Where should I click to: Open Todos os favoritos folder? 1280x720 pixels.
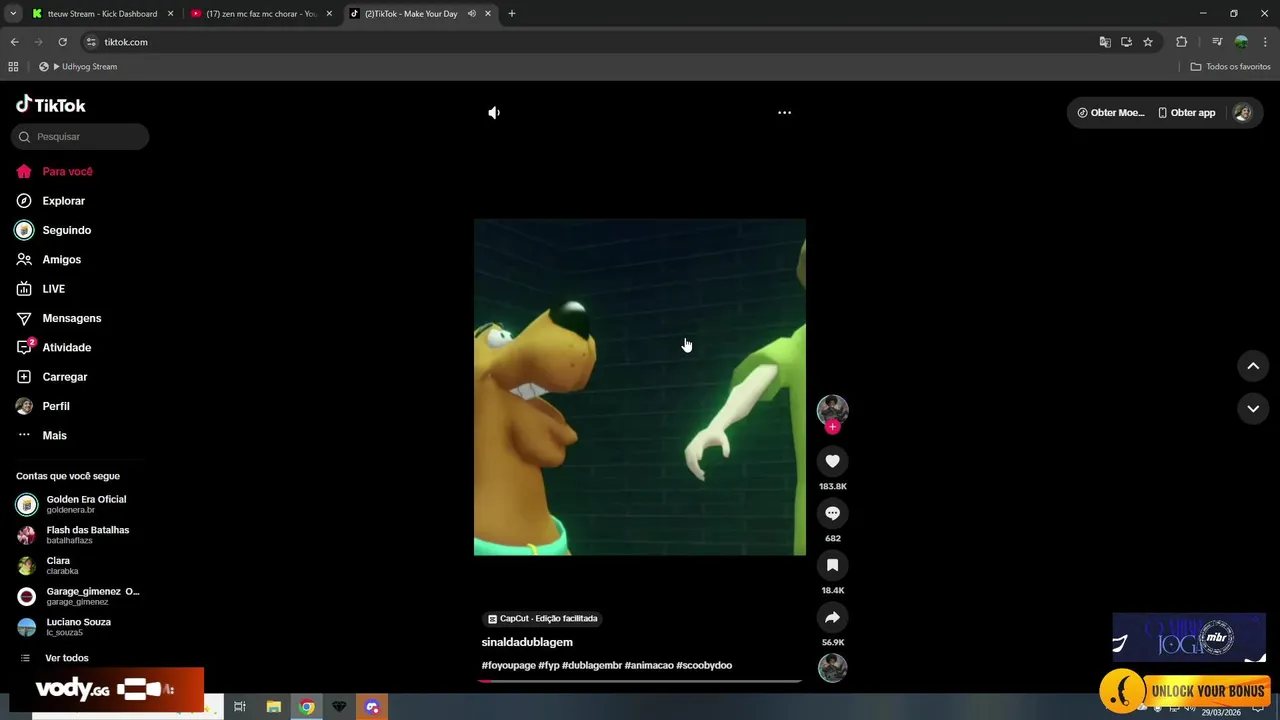click(x=1230, y=67)
